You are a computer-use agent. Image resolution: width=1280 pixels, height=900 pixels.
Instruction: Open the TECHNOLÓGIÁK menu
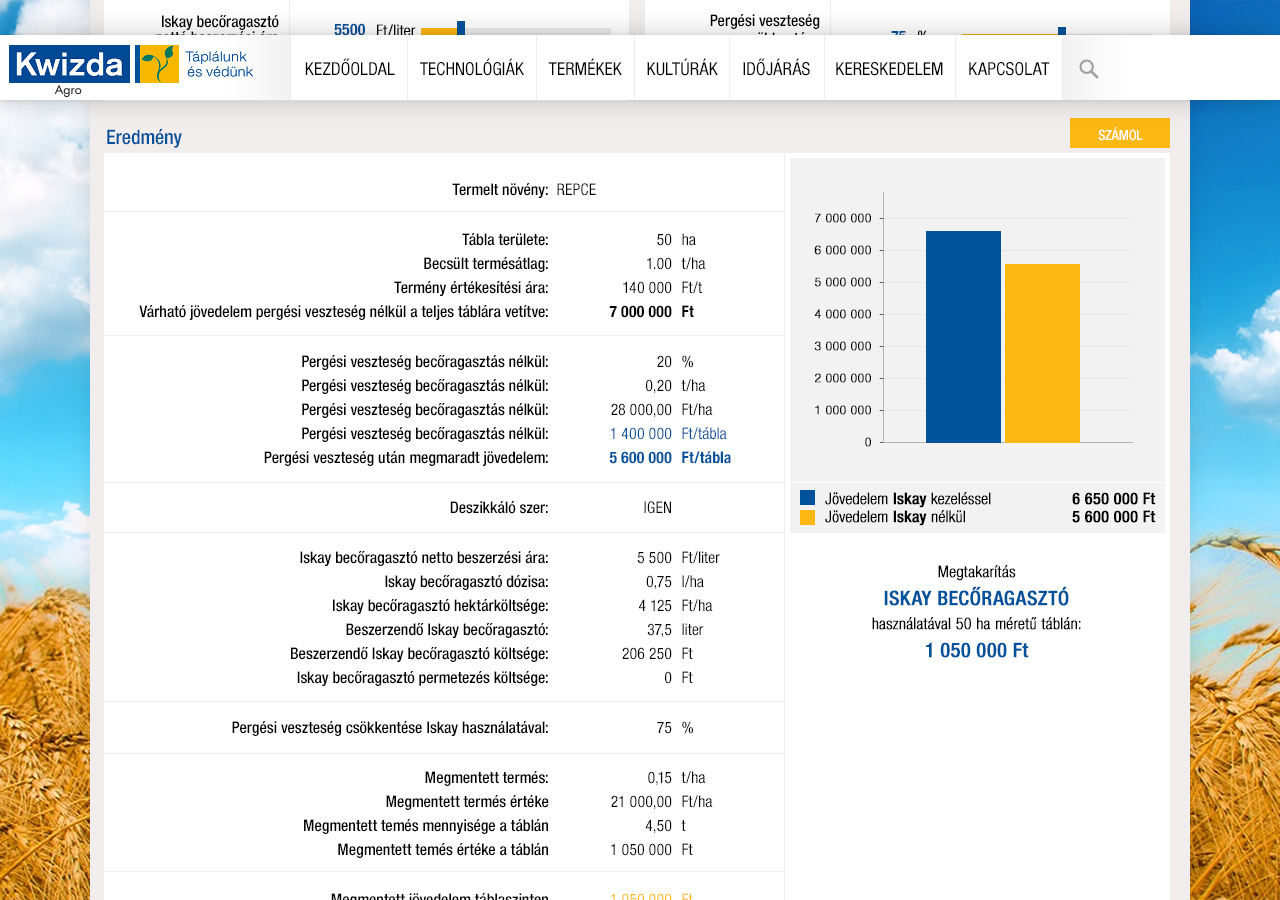pos(472,69)
